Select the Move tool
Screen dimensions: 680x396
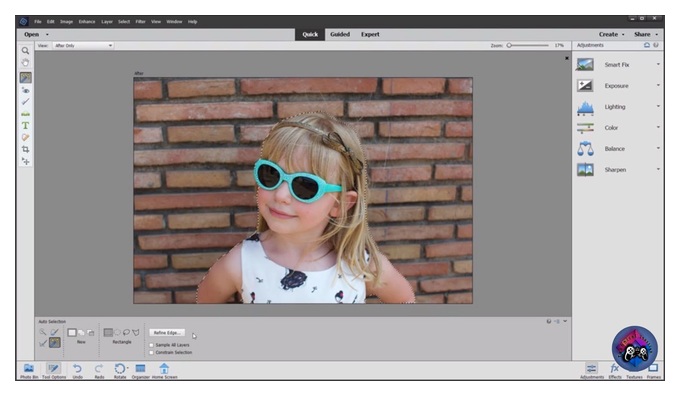tap(26, 161)
